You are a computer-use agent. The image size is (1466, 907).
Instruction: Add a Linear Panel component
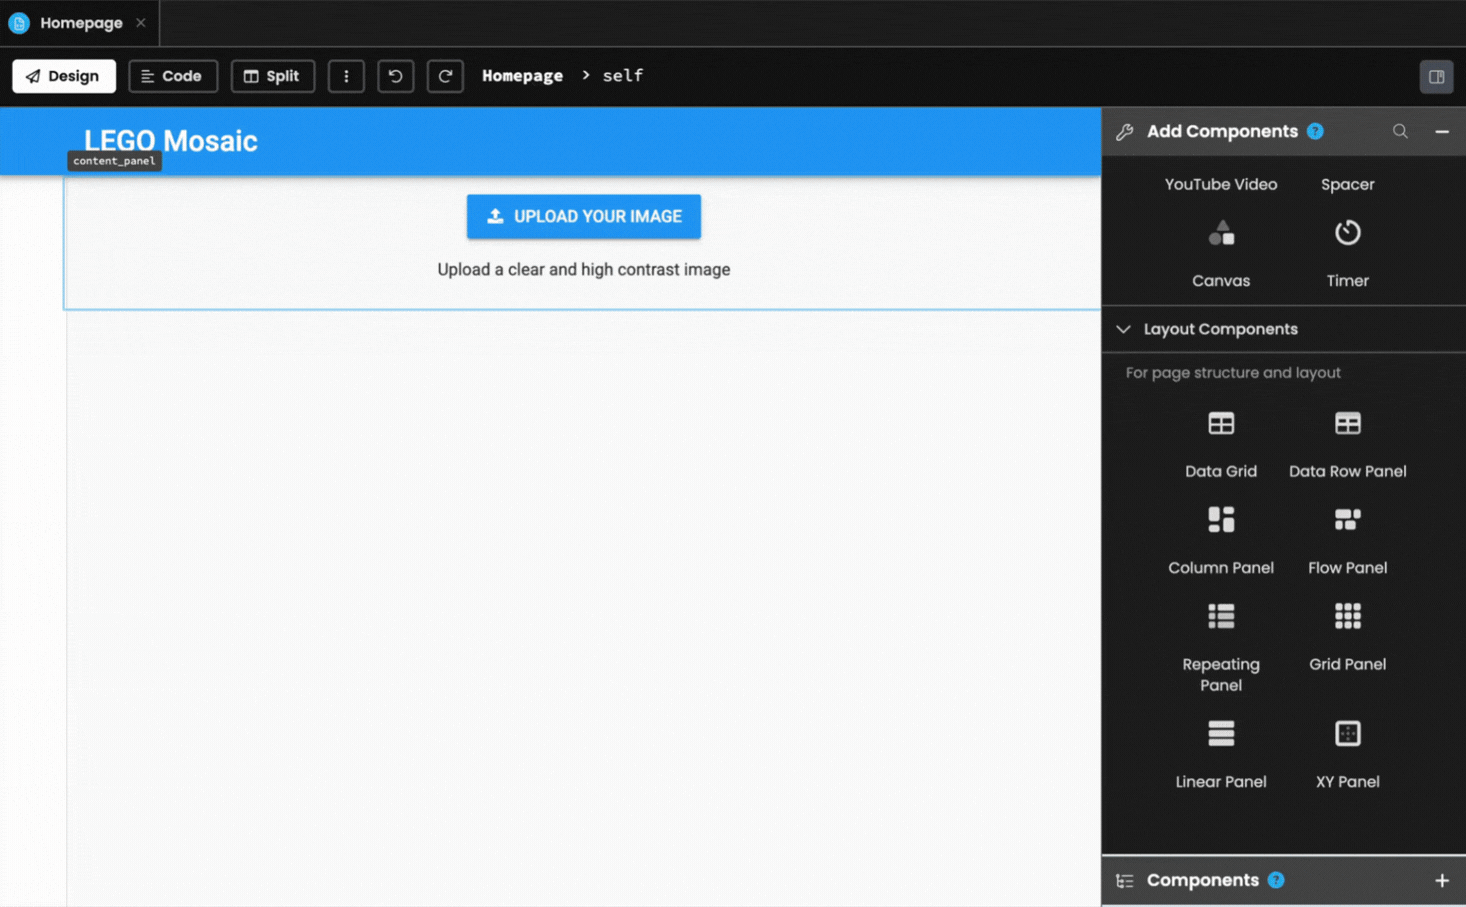(x=1220, y=754)
